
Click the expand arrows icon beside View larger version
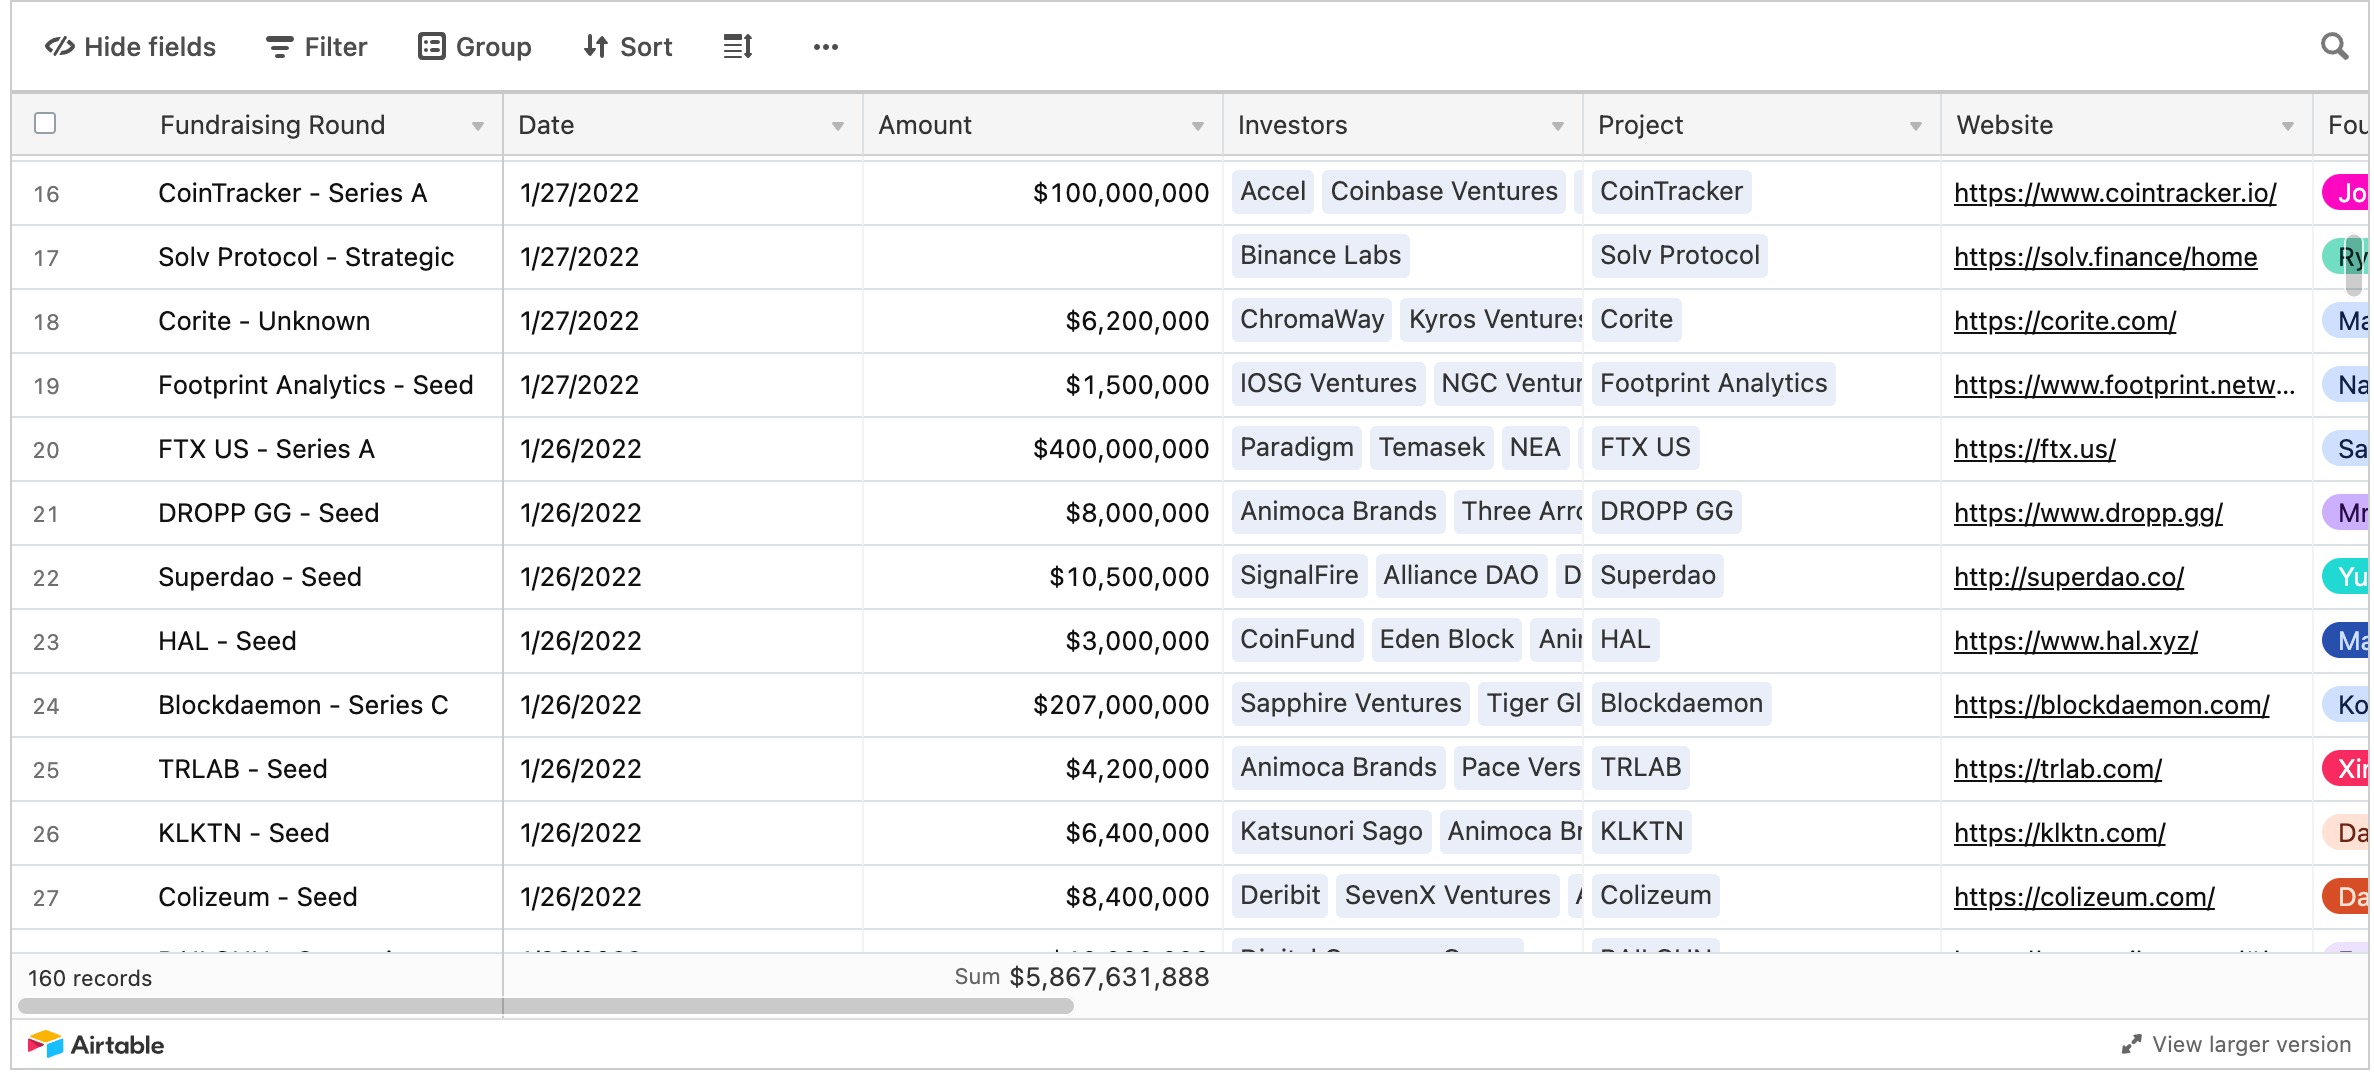tap(2131, 1045)
